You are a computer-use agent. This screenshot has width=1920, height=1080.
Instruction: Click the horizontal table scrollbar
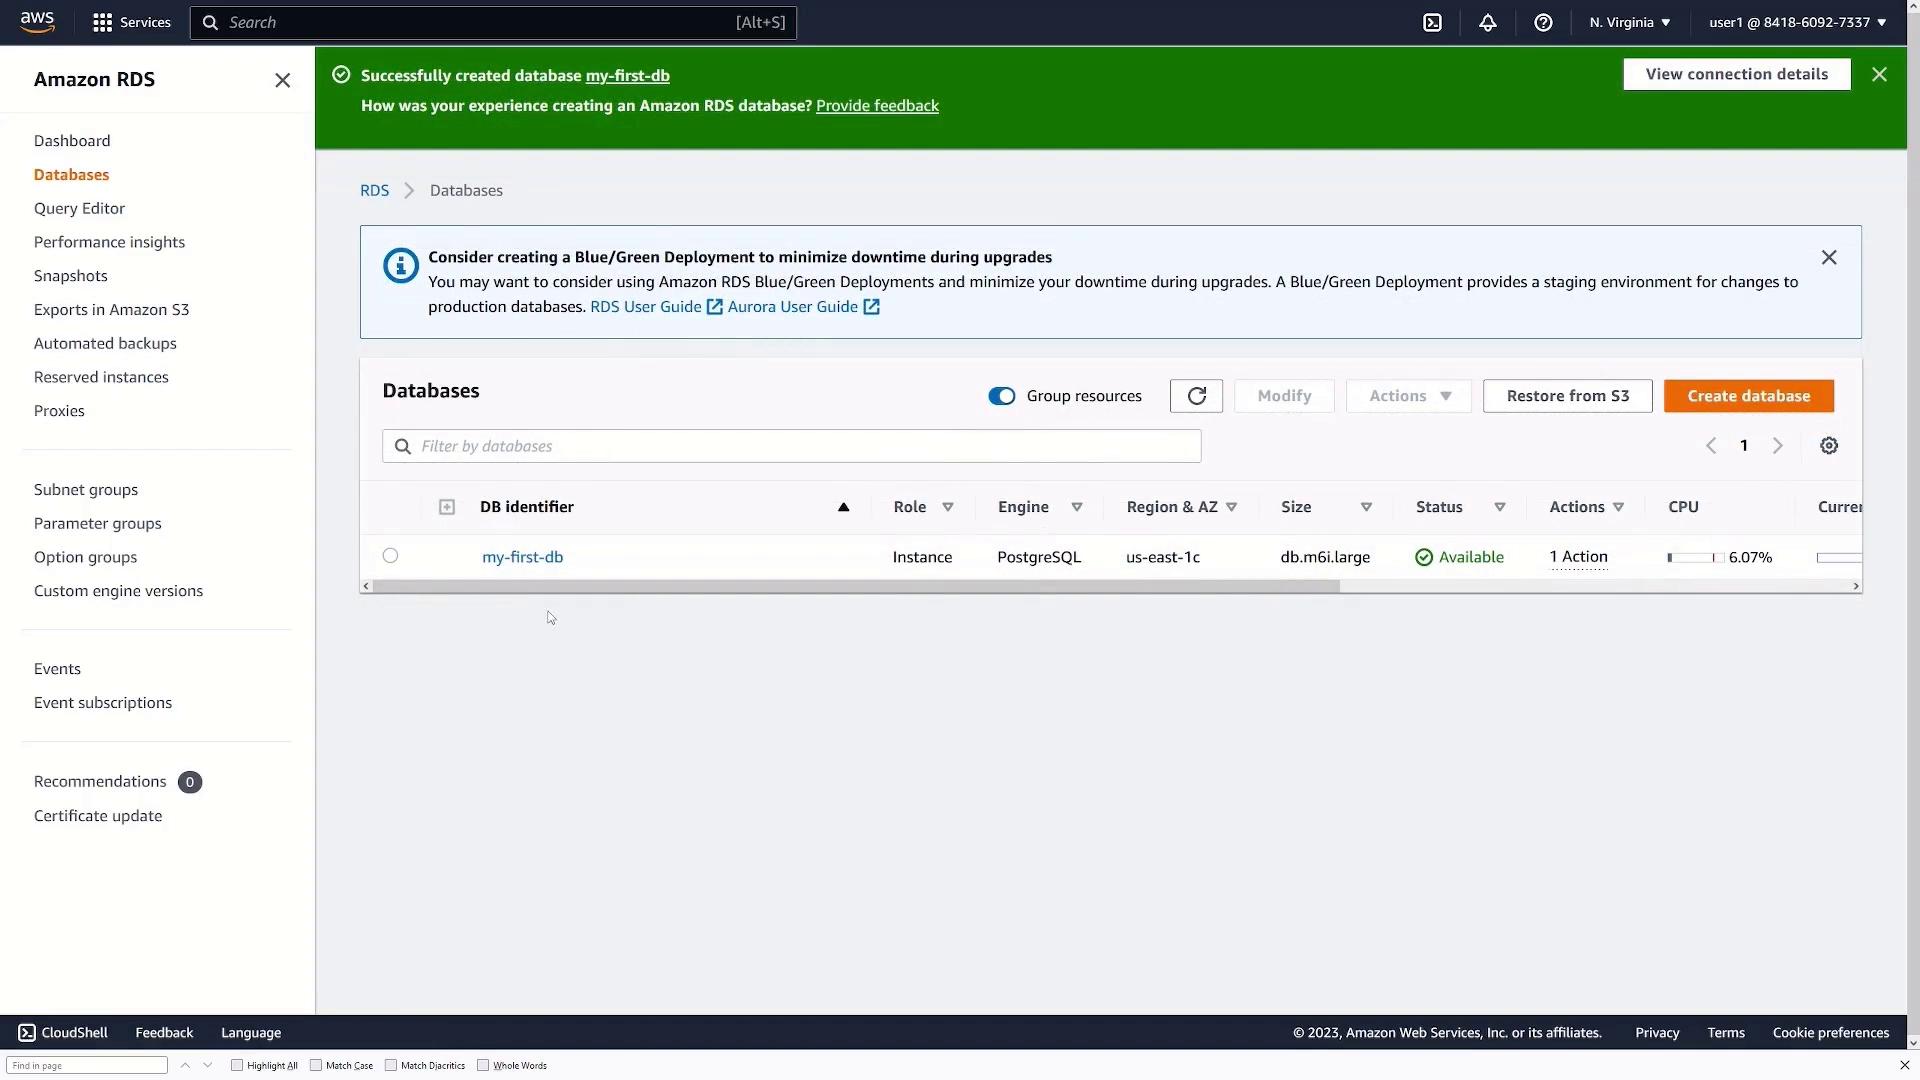[x=855, y=587]
